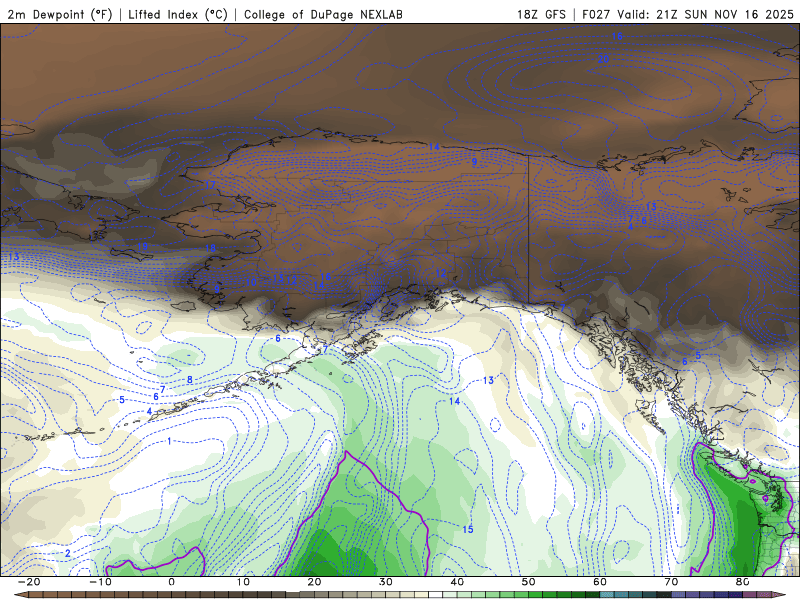Click the -10 label on the color scale
The height and width of the screenshot is (600, 800).
100,582
